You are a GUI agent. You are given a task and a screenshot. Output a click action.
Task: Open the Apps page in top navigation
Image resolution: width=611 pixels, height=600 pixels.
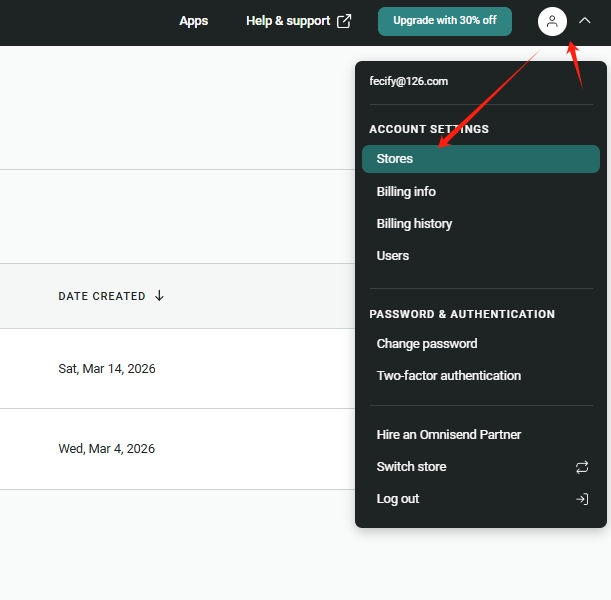193,21
